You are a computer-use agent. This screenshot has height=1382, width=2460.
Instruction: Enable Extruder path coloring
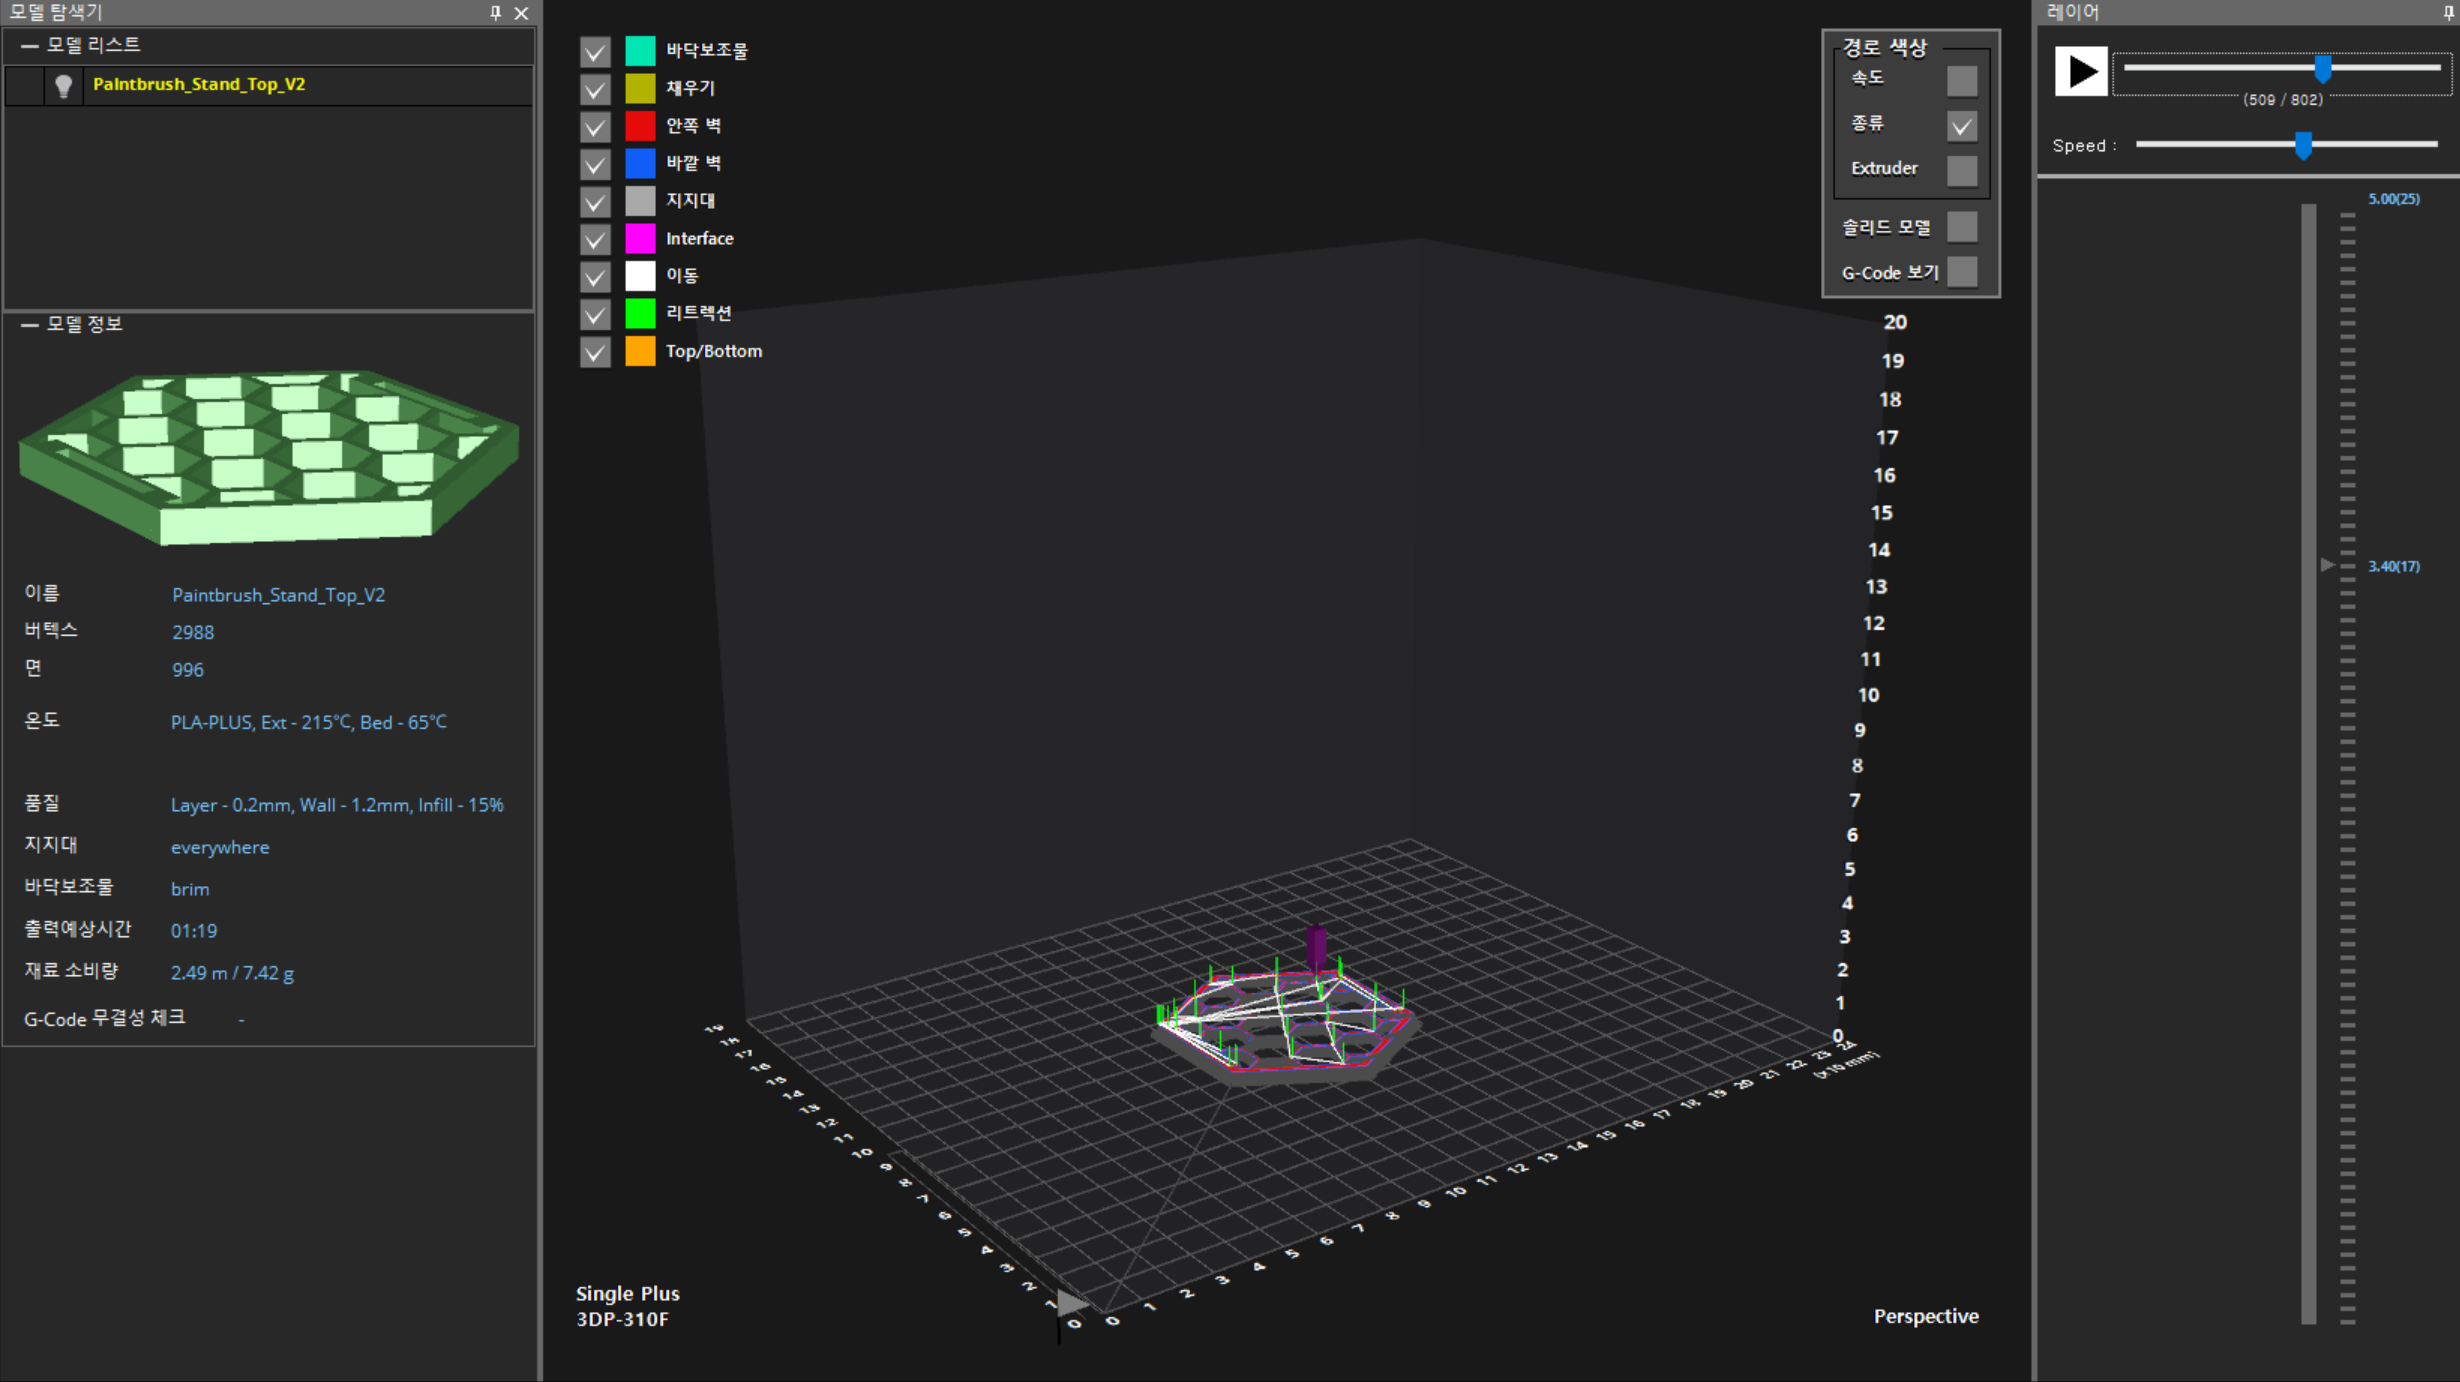[x=1962, y=171]
